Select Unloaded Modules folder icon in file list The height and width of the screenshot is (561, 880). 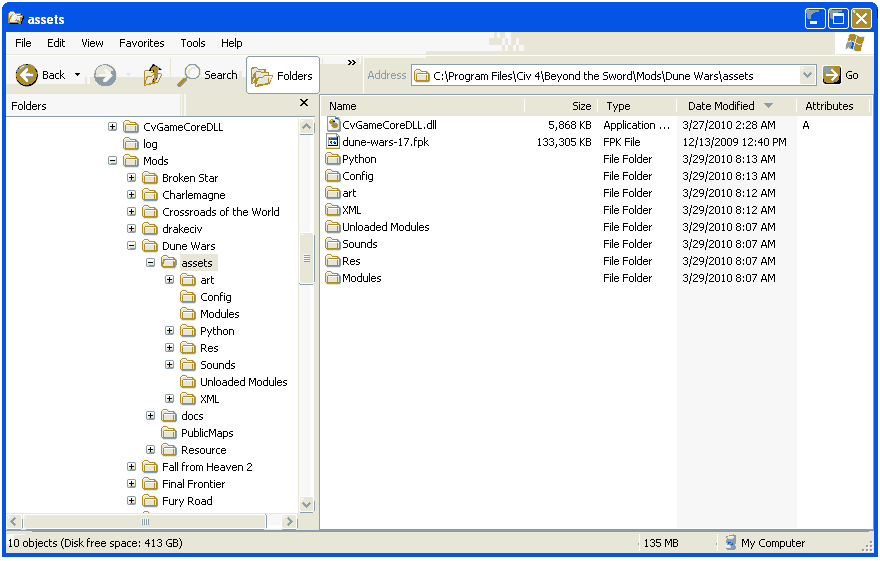coord(333,227)
